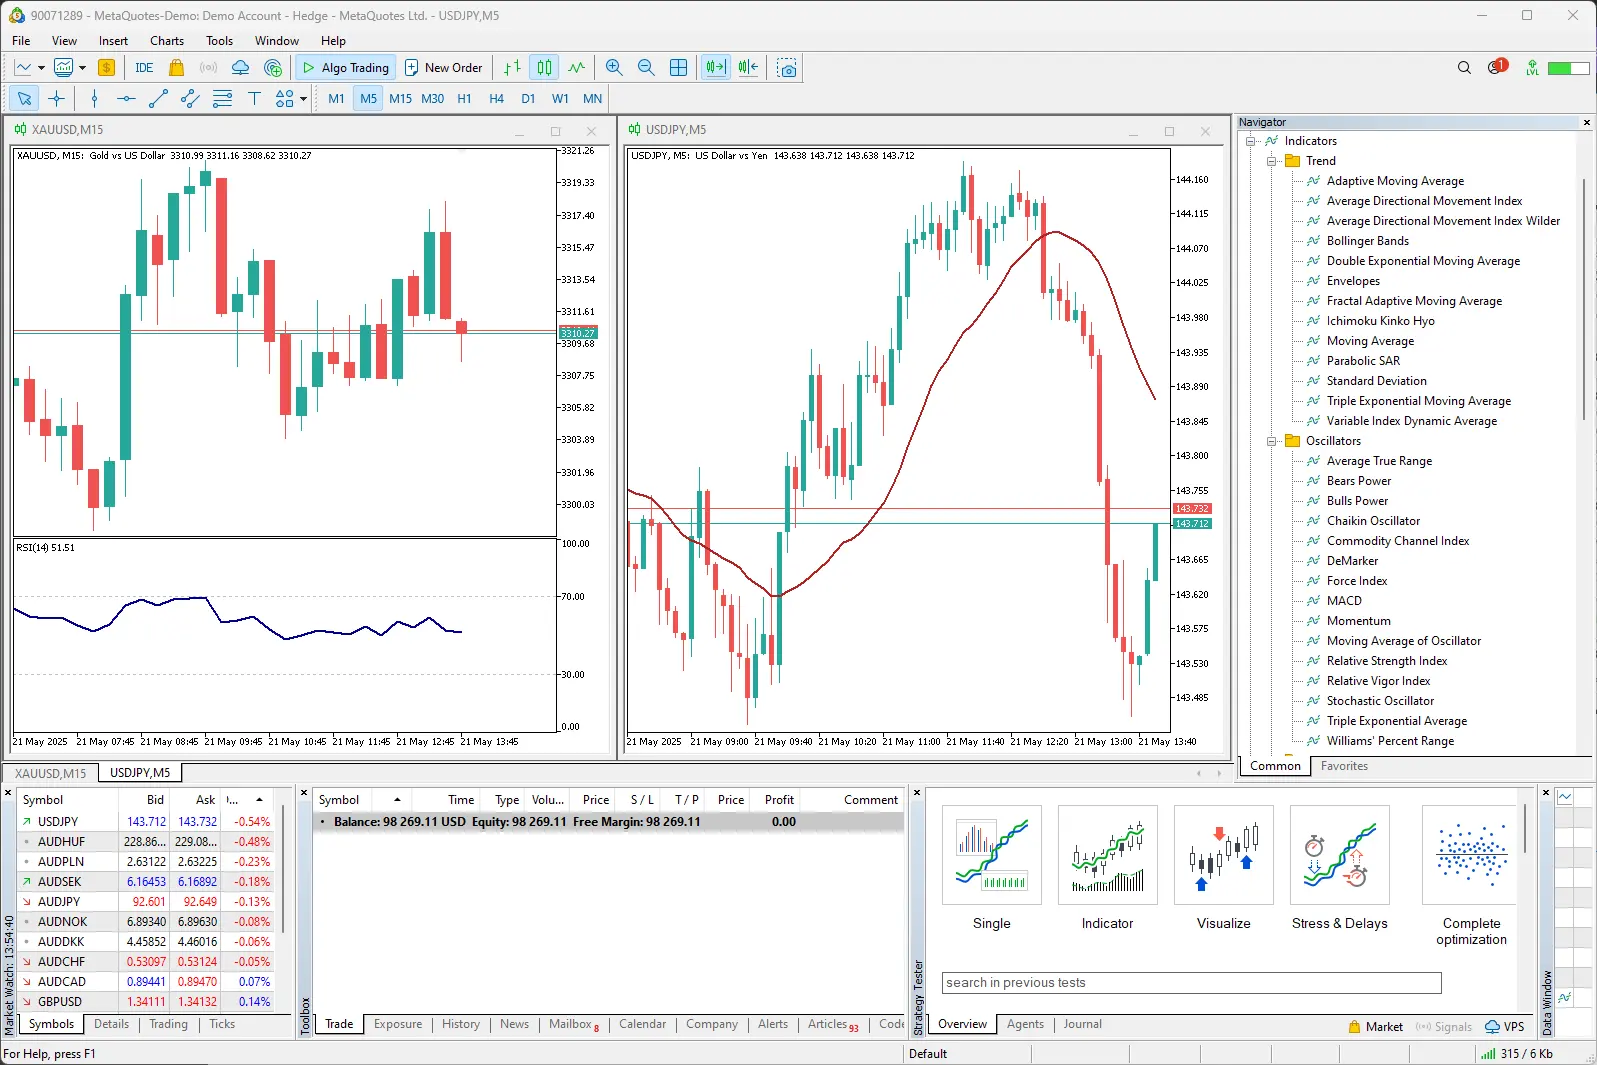This screenshot has width=1597, height=1065.
Task: Sort Market Watch by Symbol column header
Action: 68,800
